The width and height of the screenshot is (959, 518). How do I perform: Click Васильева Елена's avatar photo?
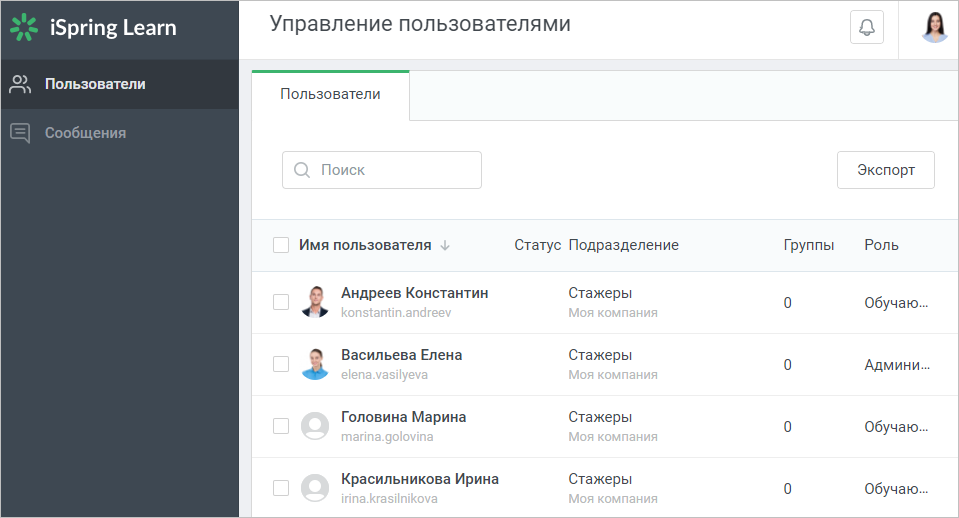coord(315,364)
